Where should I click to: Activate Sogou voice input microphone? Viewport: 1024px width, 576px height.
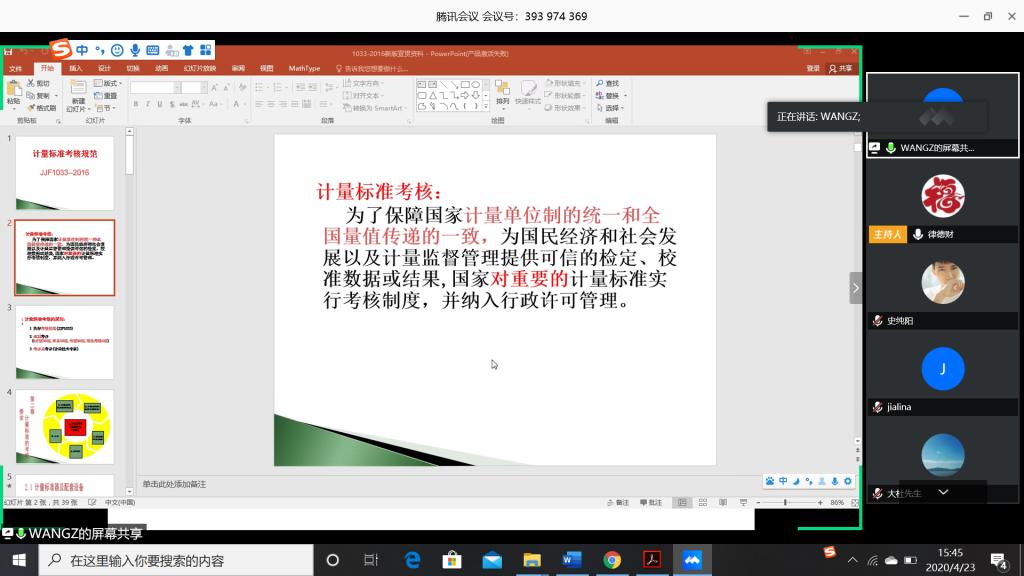pos(135,50)
